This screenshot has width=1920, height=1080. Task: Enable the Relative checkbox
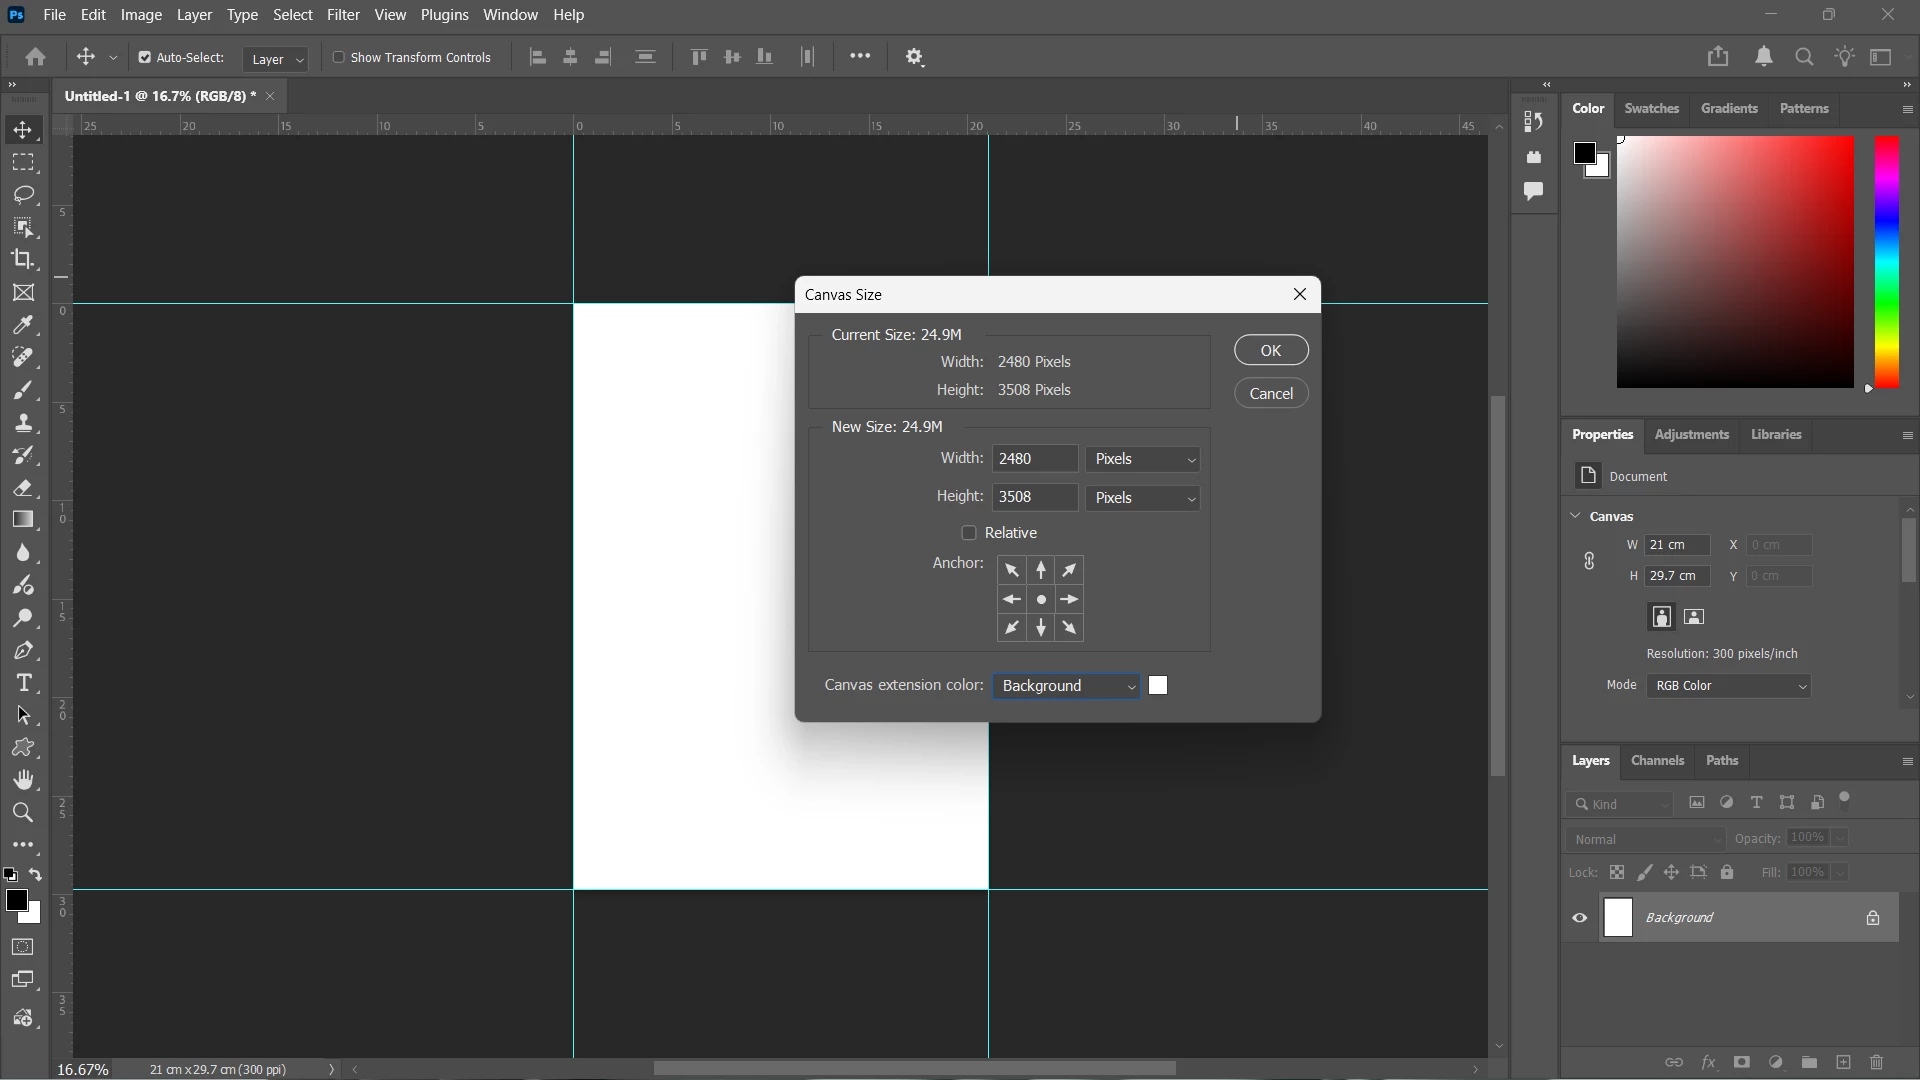tap(968, 533)
